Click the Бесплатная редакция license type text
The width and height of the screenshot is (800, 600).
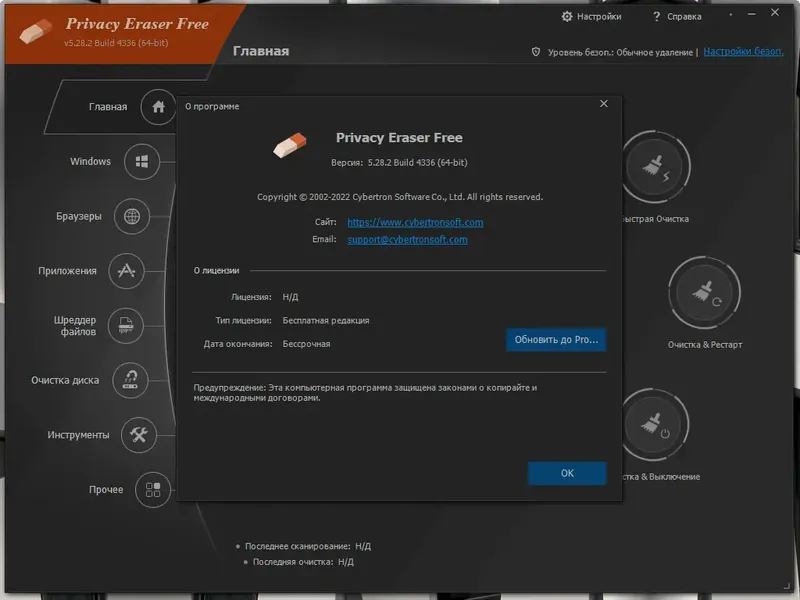[326, 320]
